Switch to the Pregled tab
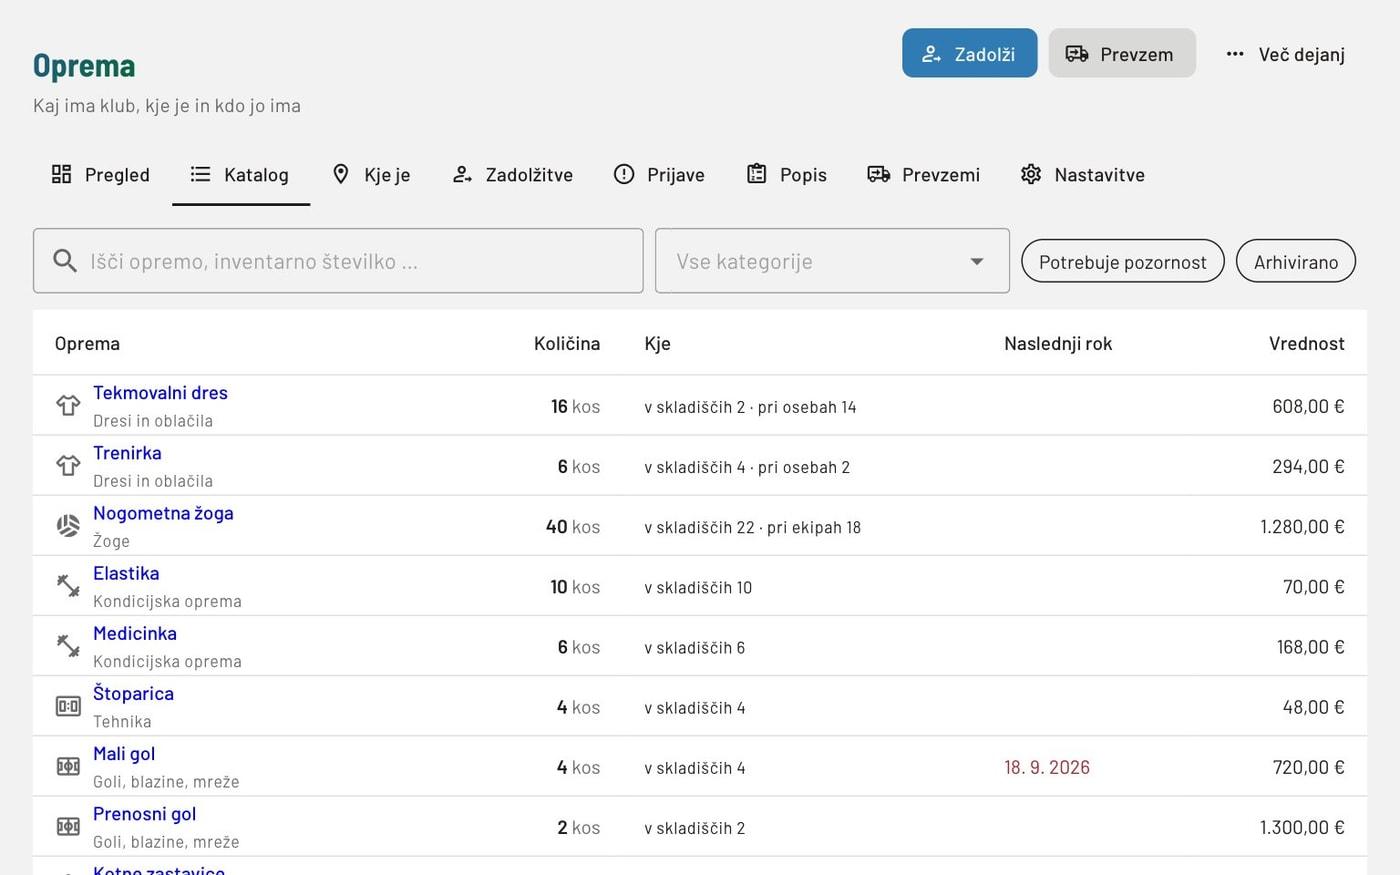1400x875 pixels. coord(101,175)
